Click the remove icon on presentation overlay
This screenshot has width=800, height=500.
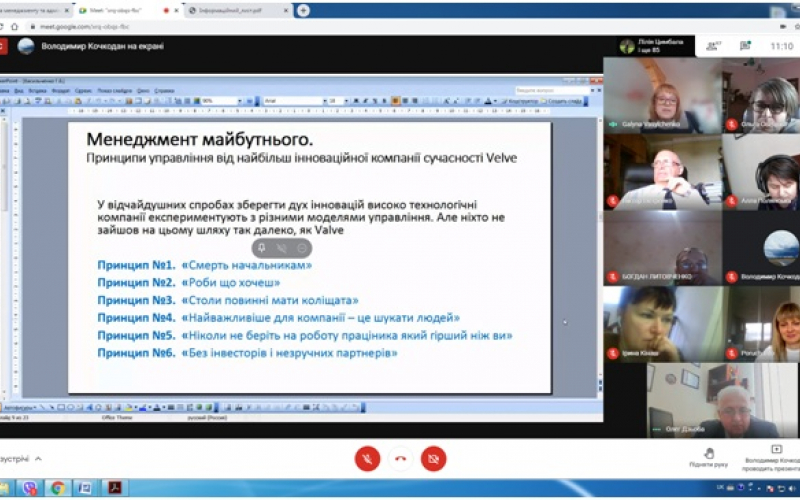302,248
